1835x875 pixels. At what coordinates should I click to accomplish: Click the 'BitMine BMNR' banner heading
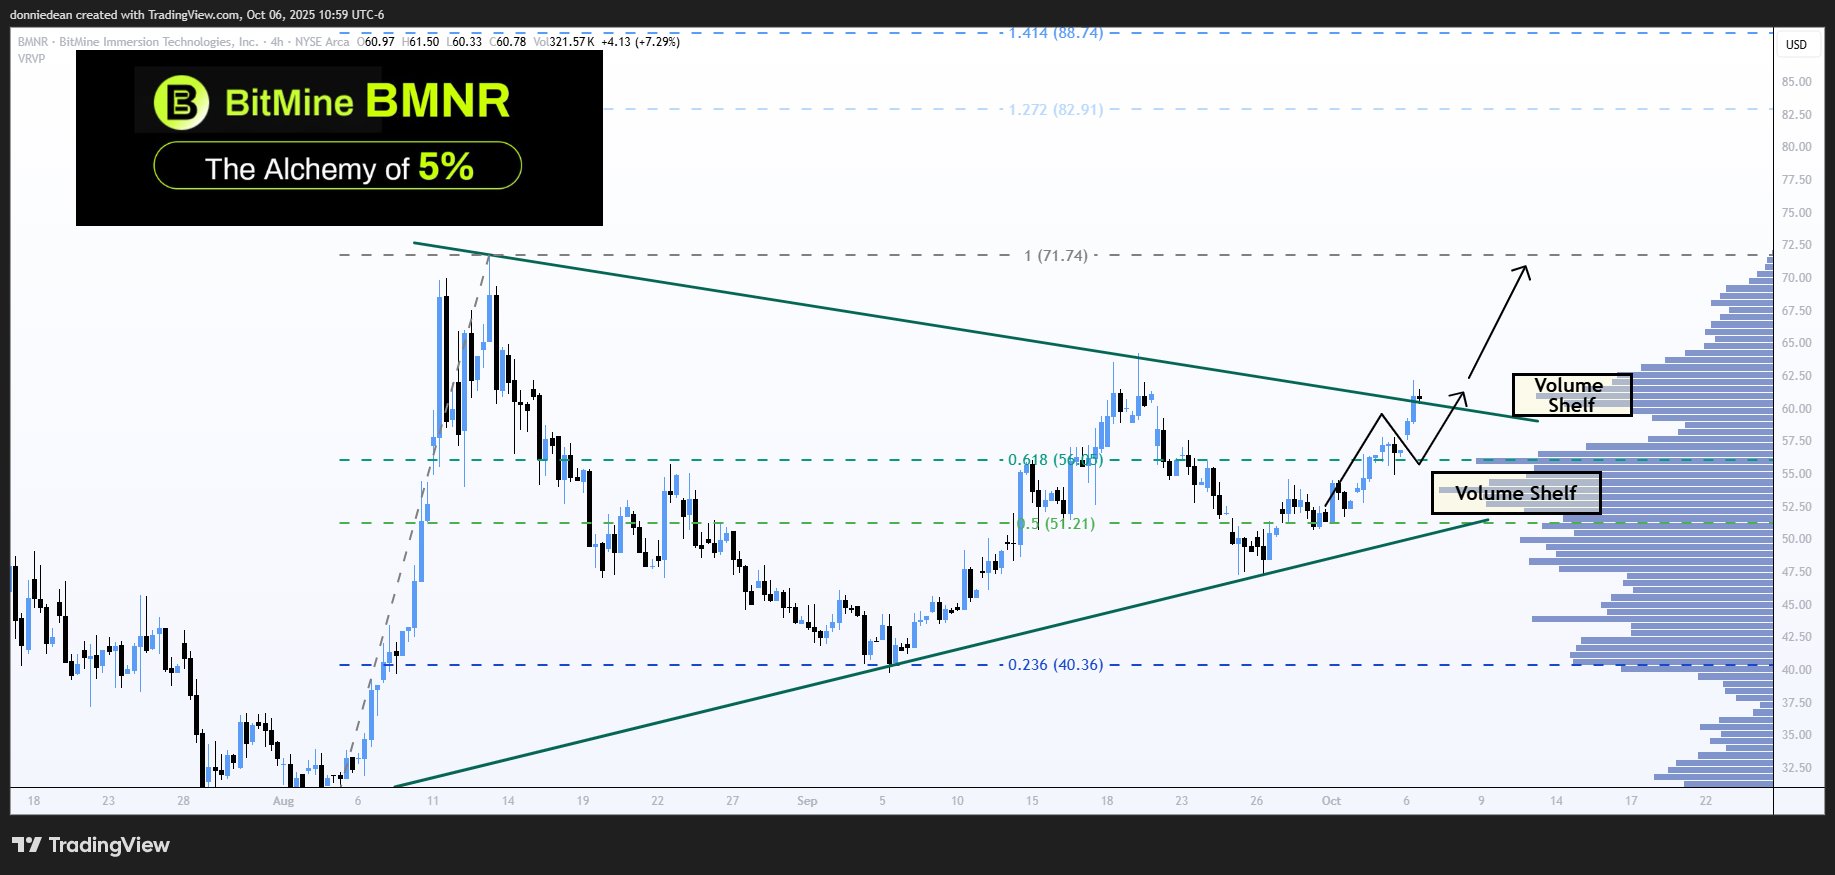(x=367, y=101)
